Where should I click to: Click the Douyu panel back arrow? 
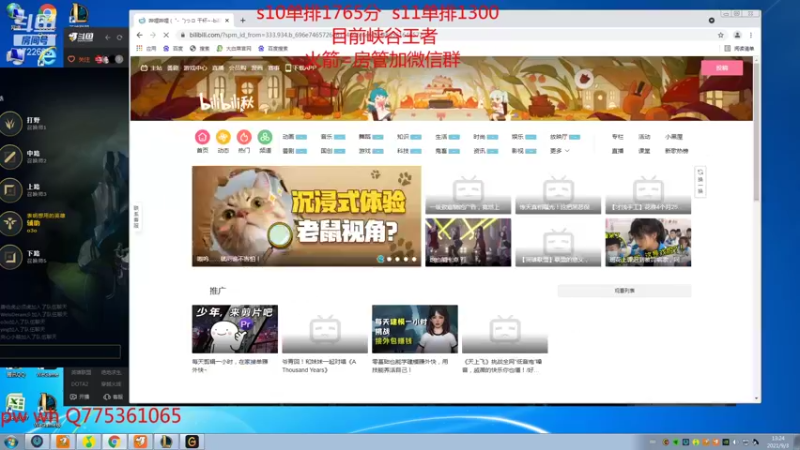[x=108, y=37]
